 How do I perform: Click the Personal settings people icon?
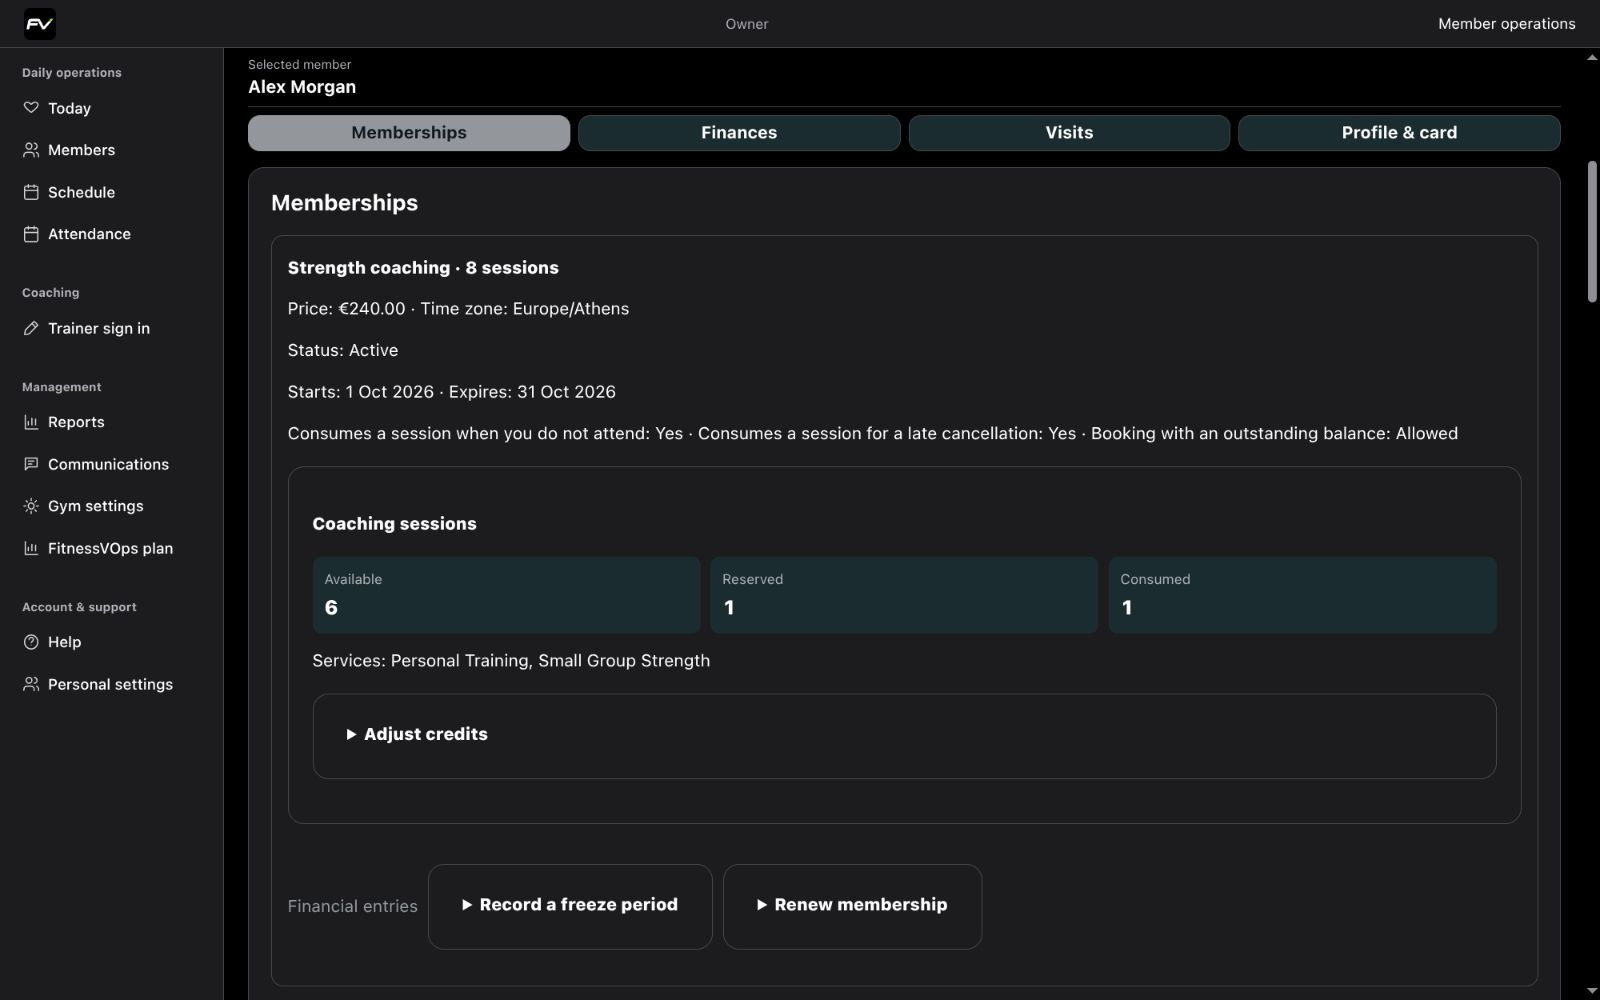(31, 684)
